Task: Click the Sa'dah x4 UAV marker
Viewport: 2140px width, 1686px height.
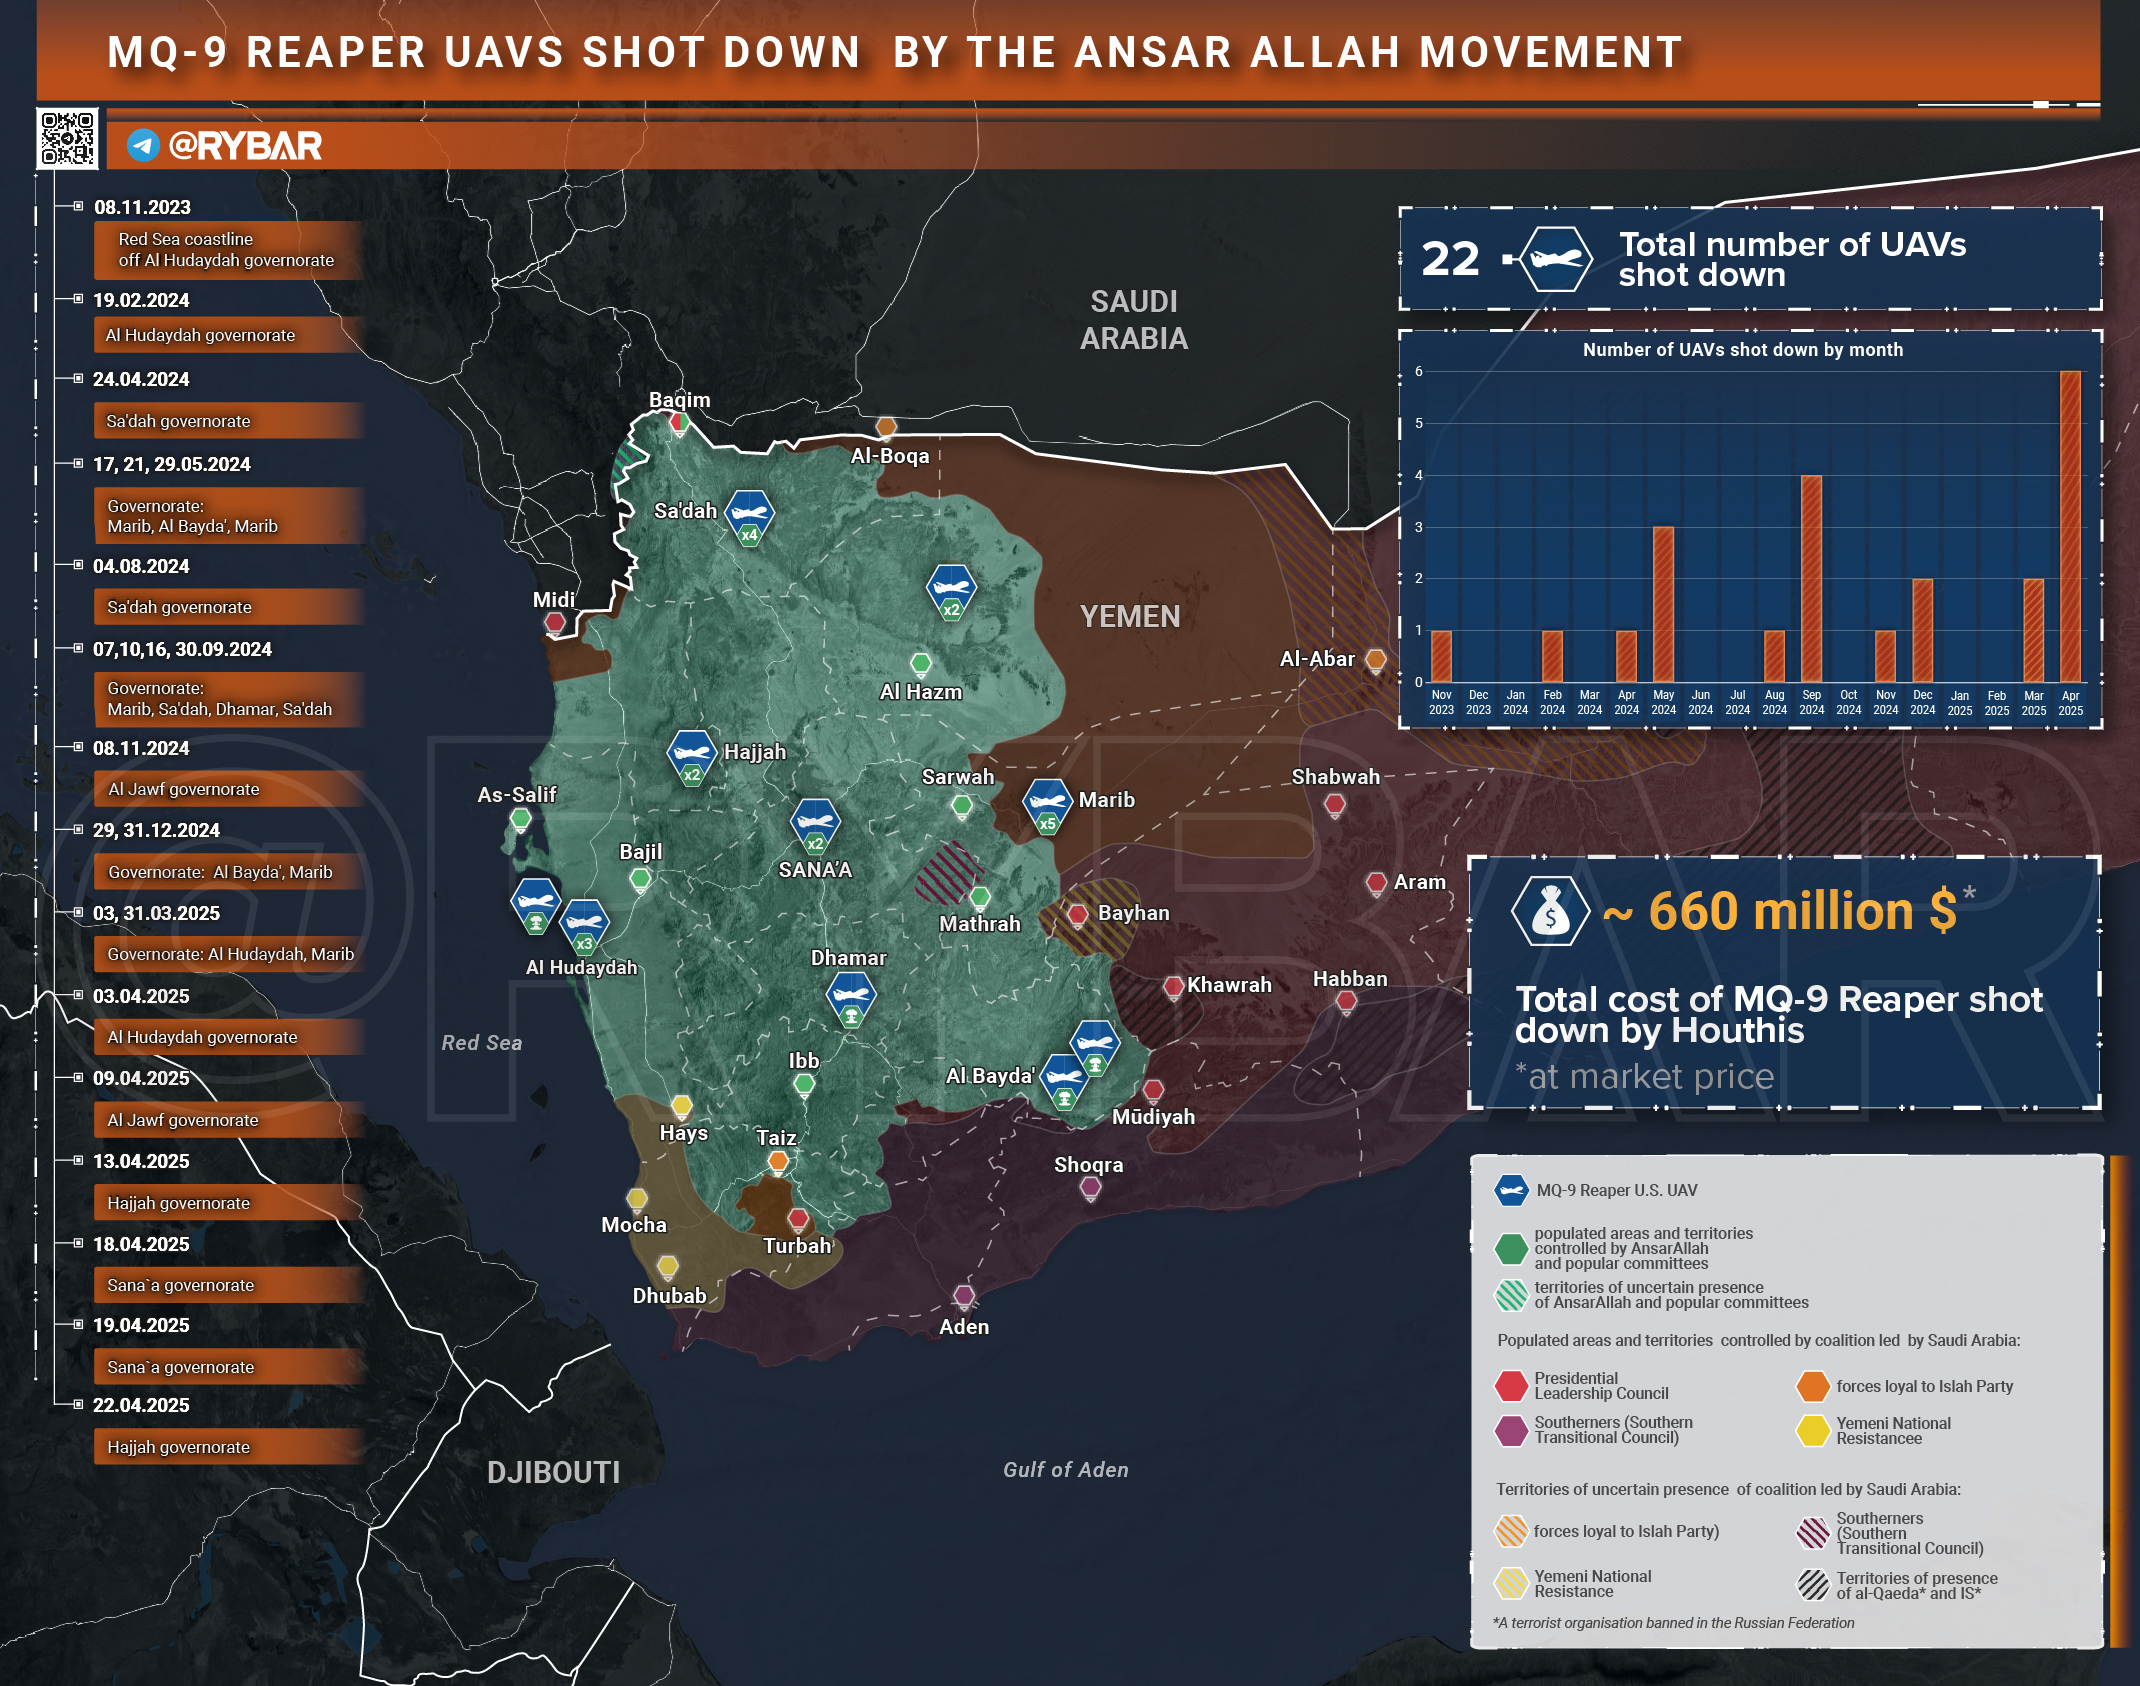Action: pyautogui.click(x=749, y=514)
